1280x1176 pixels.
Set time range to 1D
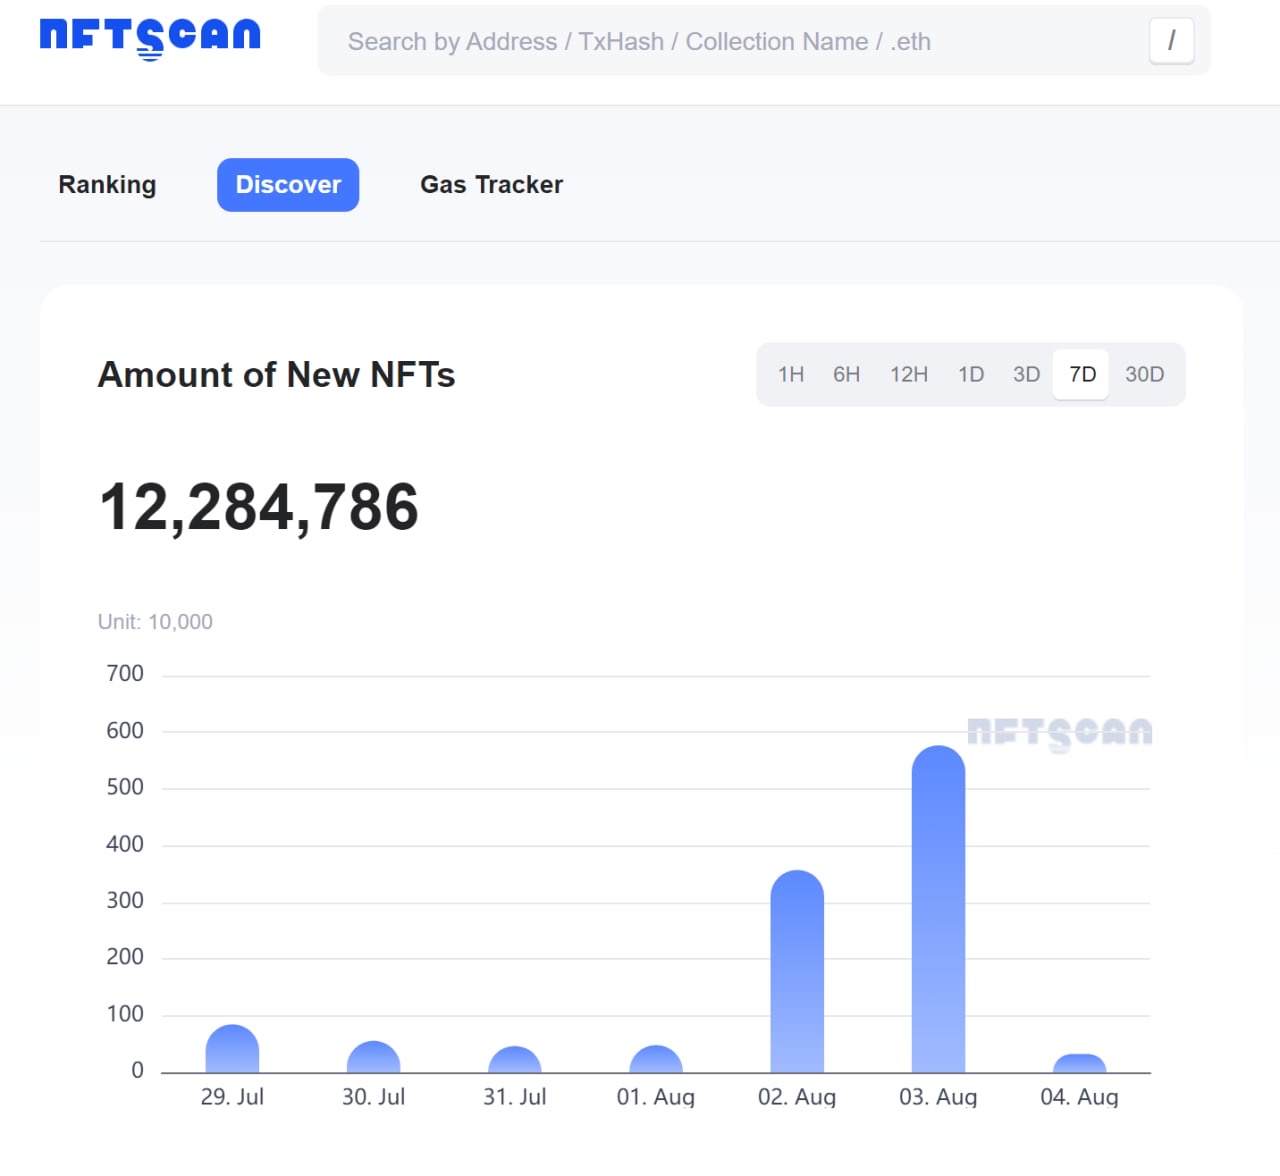tap(971, 374)
